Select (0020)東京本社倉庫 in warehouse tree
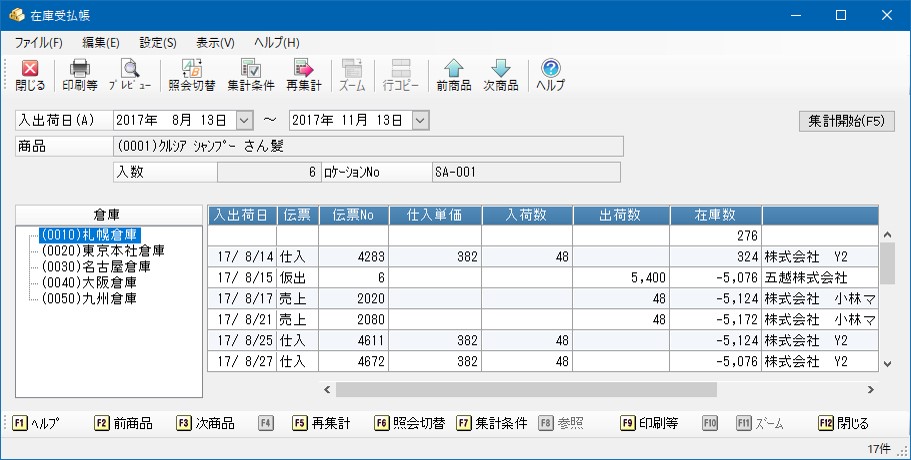The image size is (911, 460). (103, 251)
